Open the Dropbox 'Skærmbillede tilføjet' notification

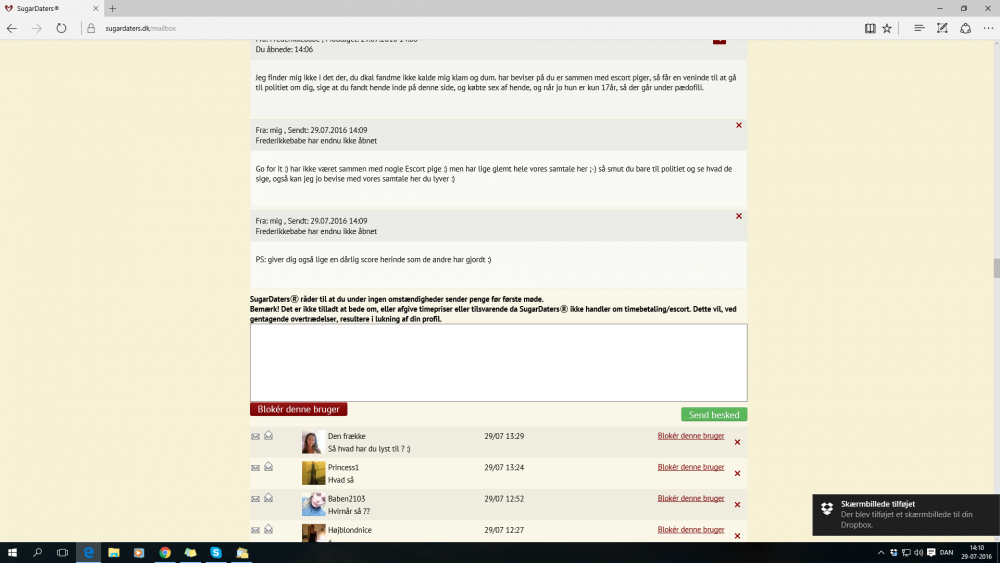pyautogui.click(x=906, y=515)
